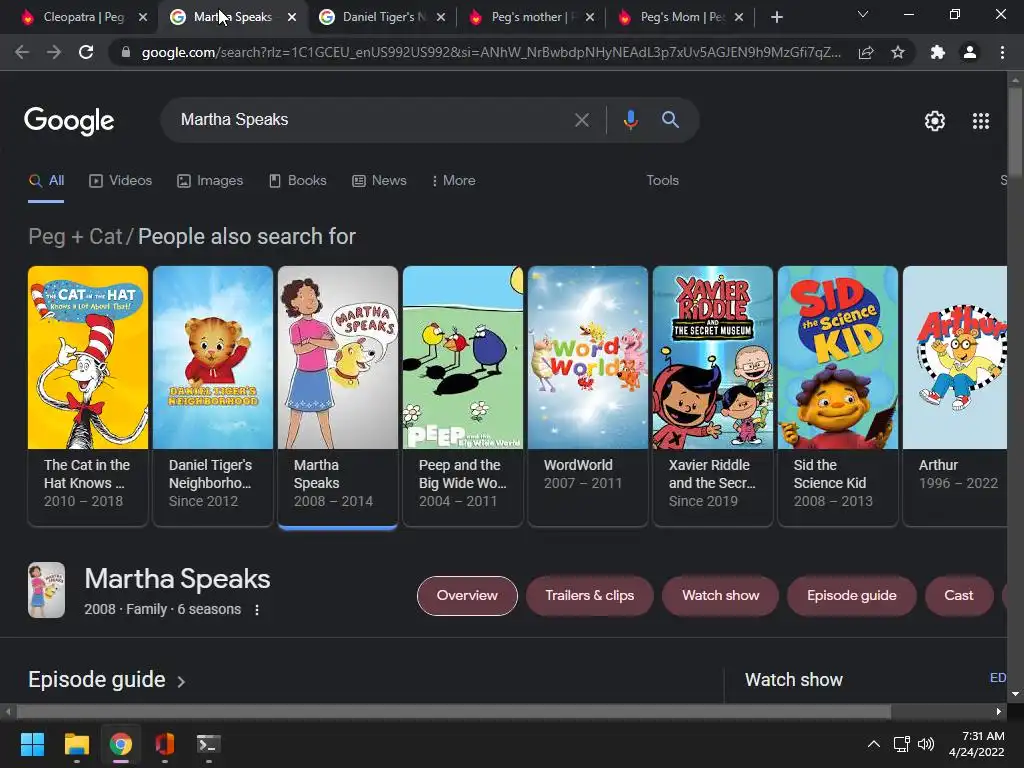This screenshot has height=768, width=1024.
Task: Open volume control in system tray
Action: pos(925,744)
